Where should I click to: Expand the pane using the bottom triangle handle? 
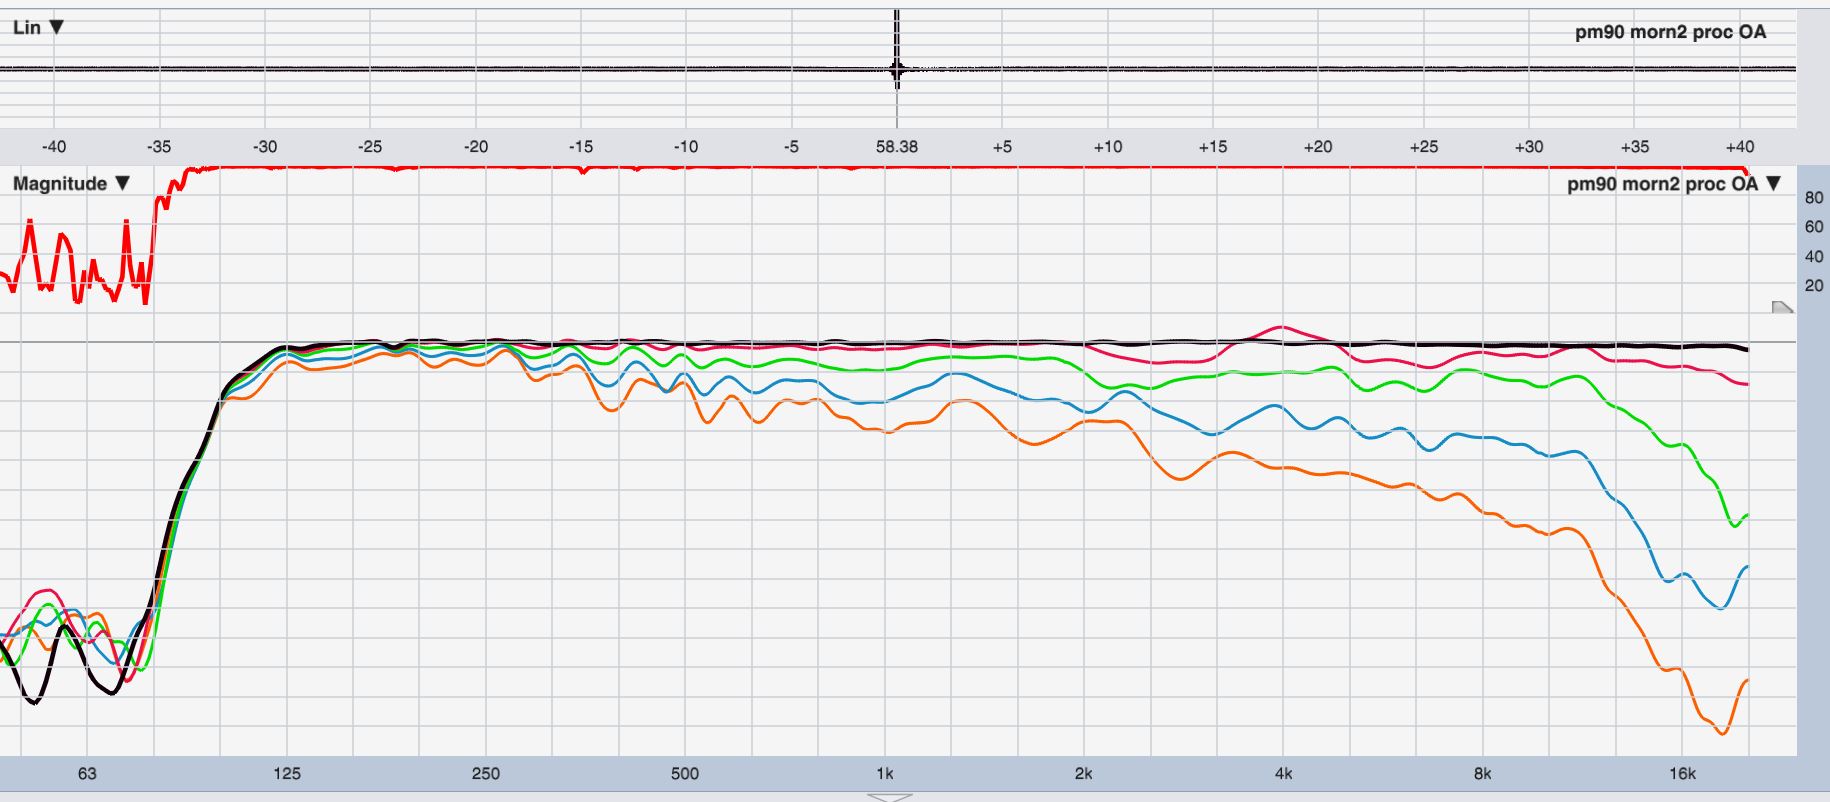[889, 797]
